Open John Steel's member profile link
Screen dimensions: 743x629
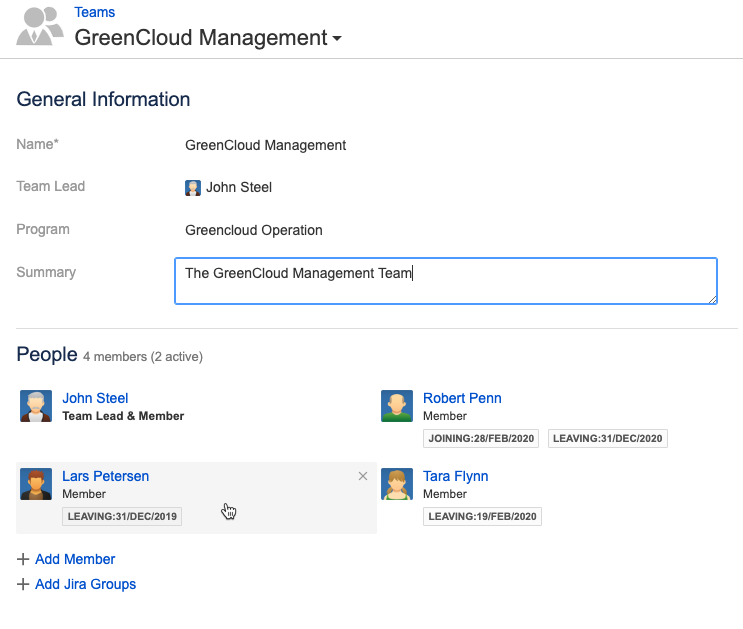click(95, 398)
